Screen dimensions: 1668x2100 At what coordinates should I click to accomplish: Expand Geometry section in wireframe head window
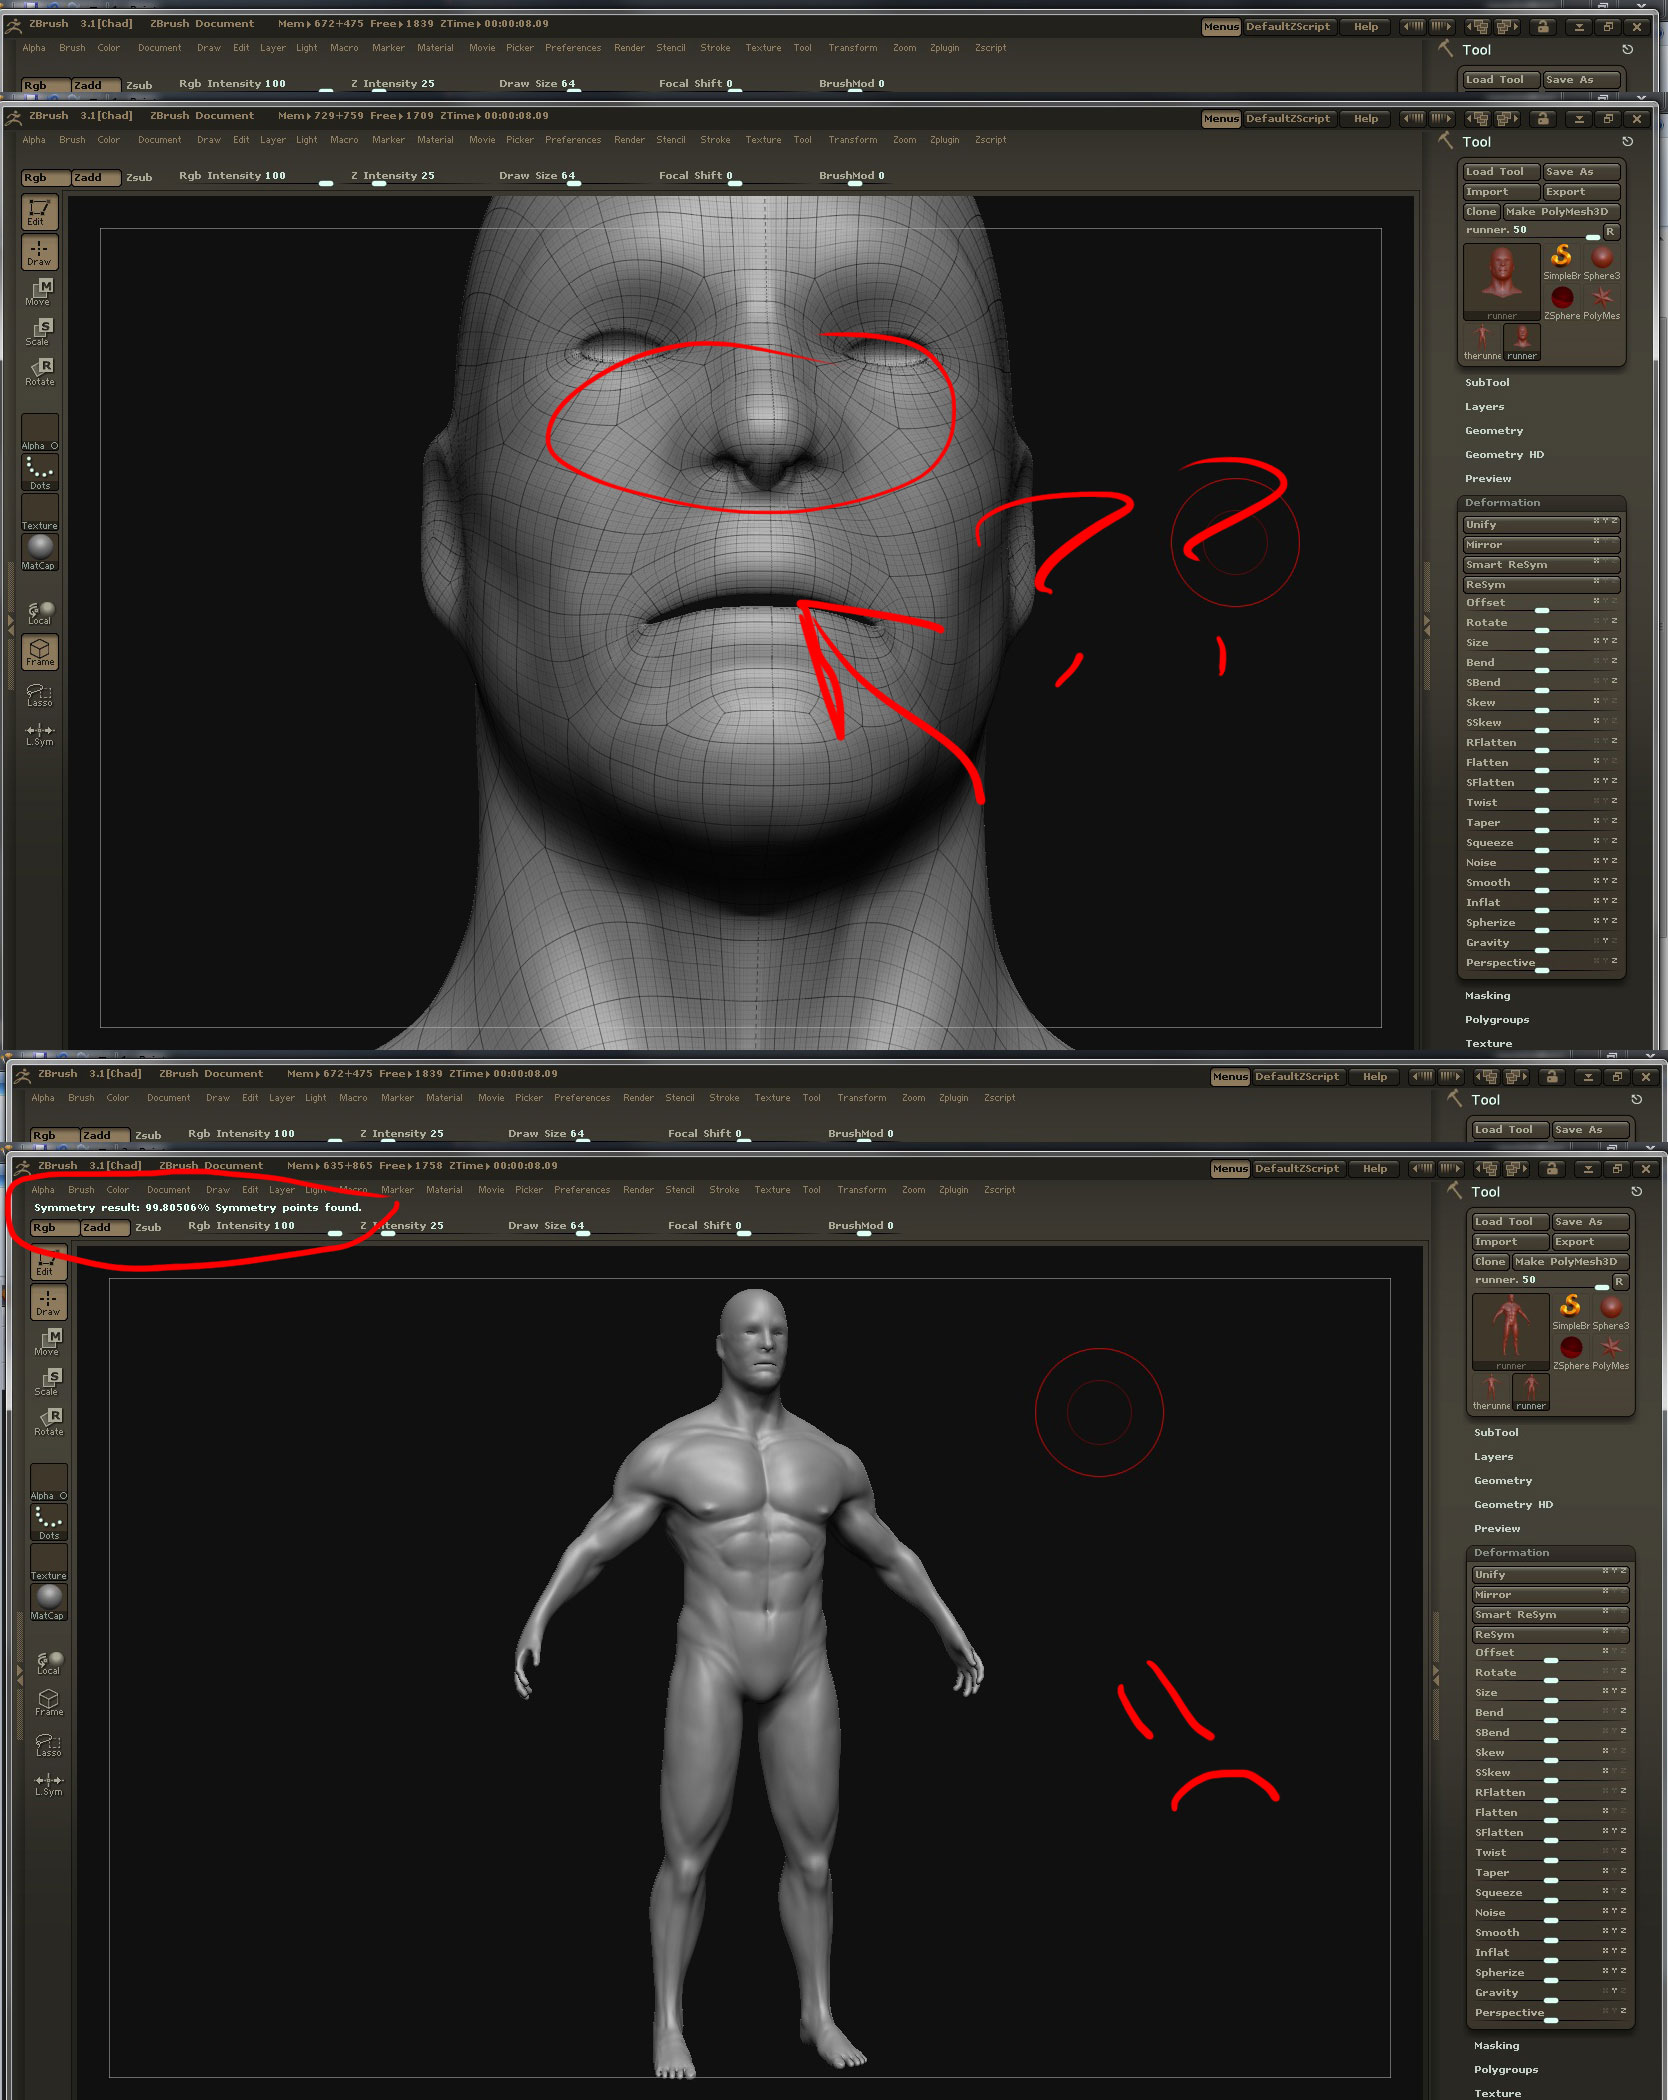tap(1494, 431)
